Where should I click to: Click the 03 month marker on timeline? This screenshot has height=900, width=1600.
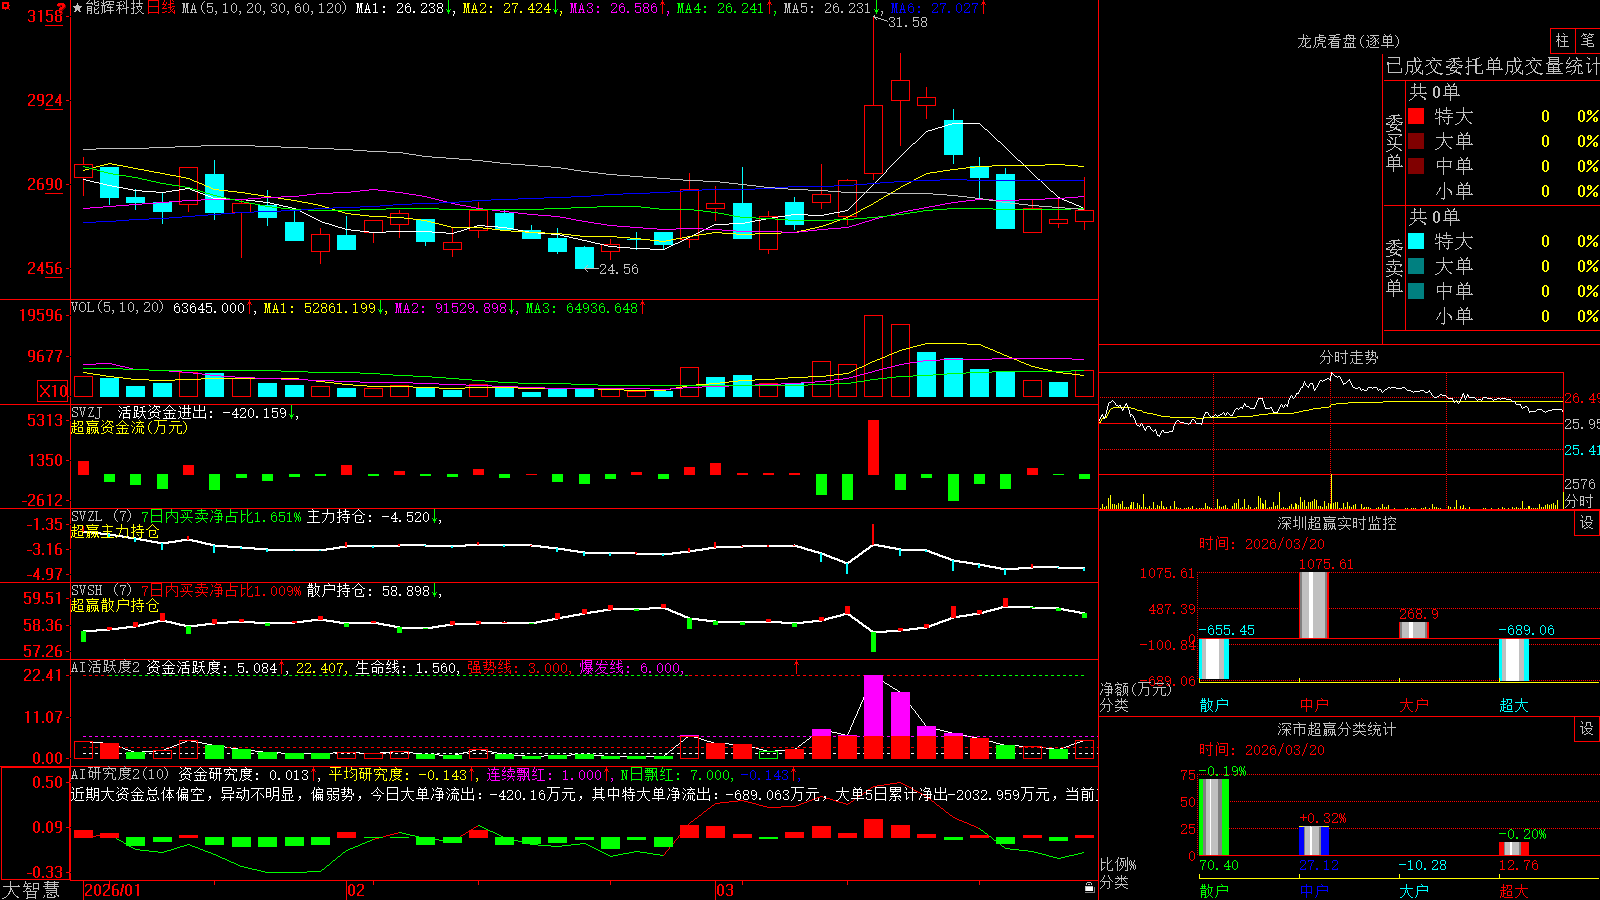(725, 890)
